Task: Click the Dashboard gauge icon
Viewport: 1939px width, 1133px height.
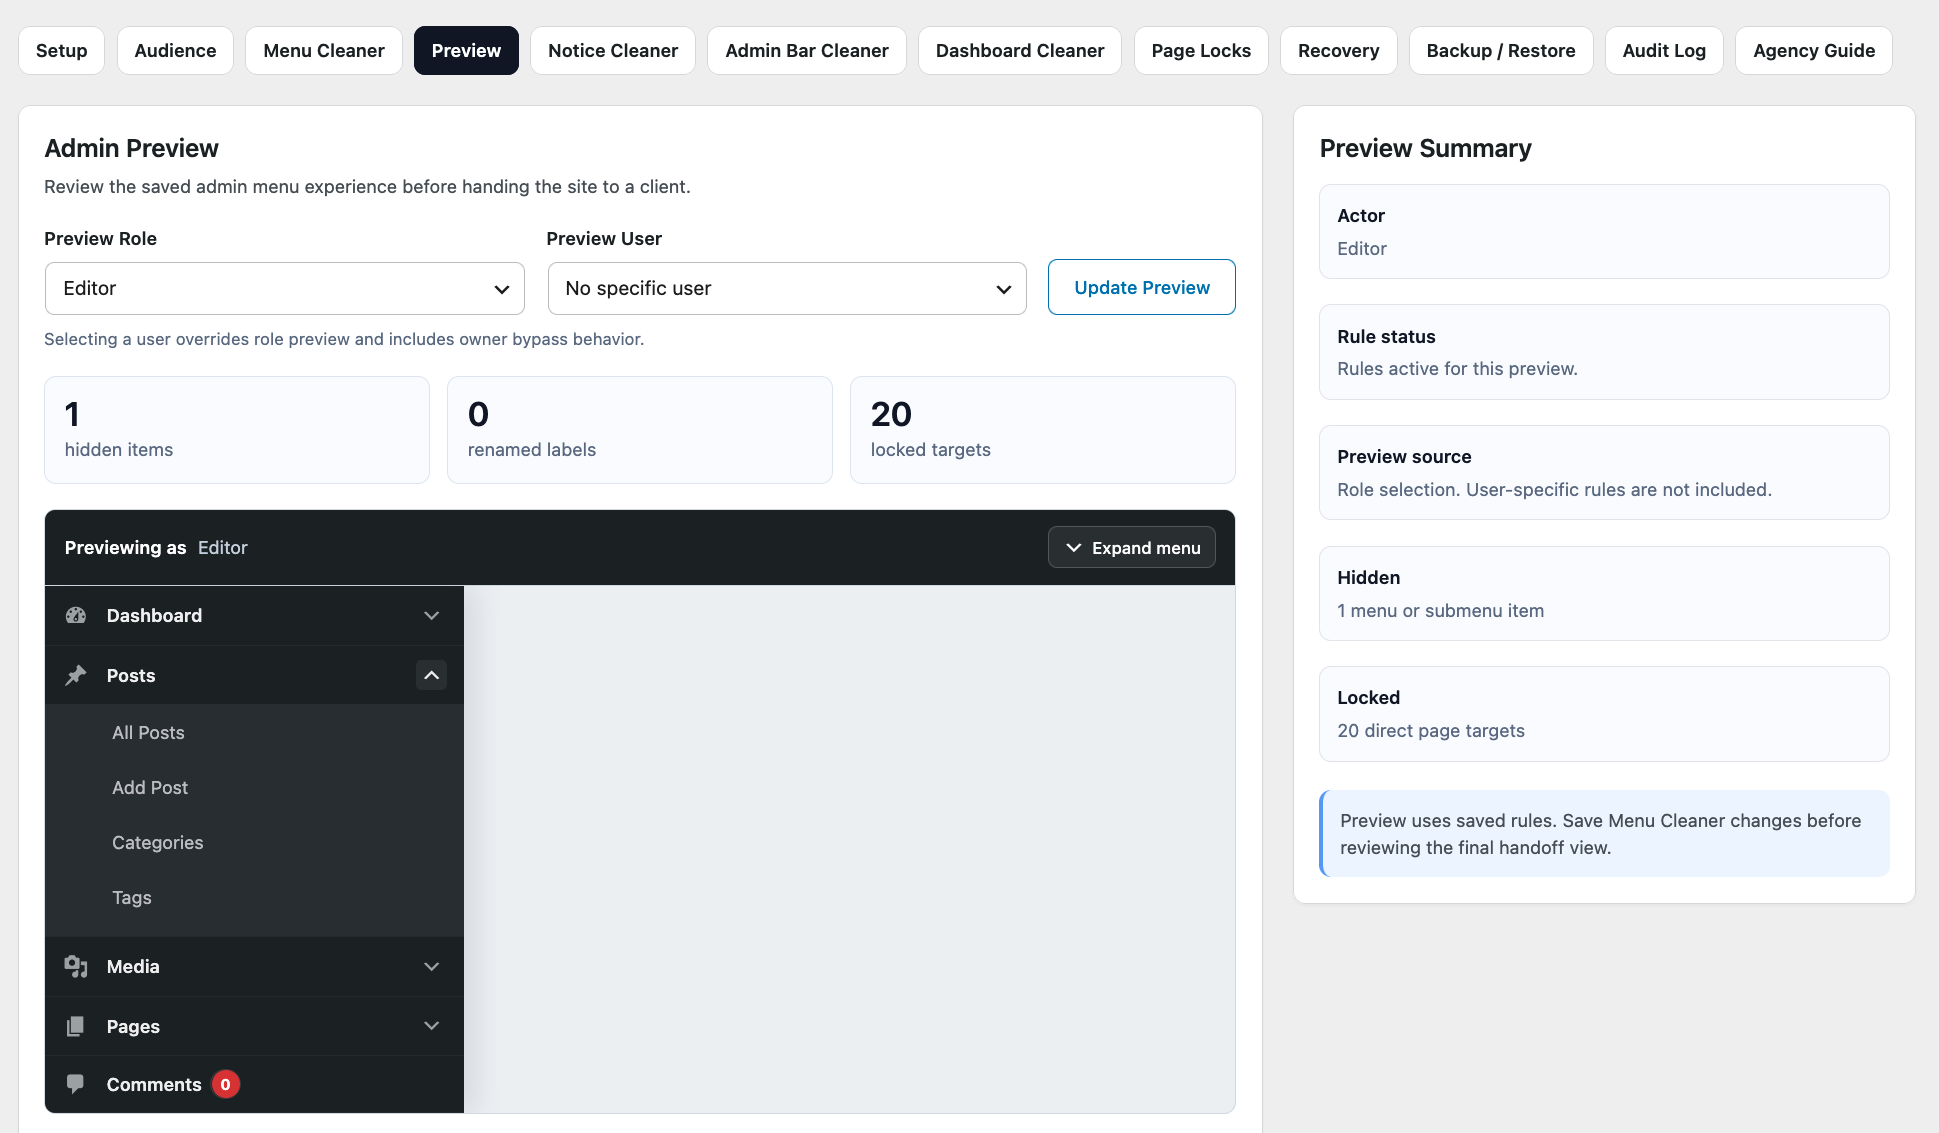Action: point(76,615)
